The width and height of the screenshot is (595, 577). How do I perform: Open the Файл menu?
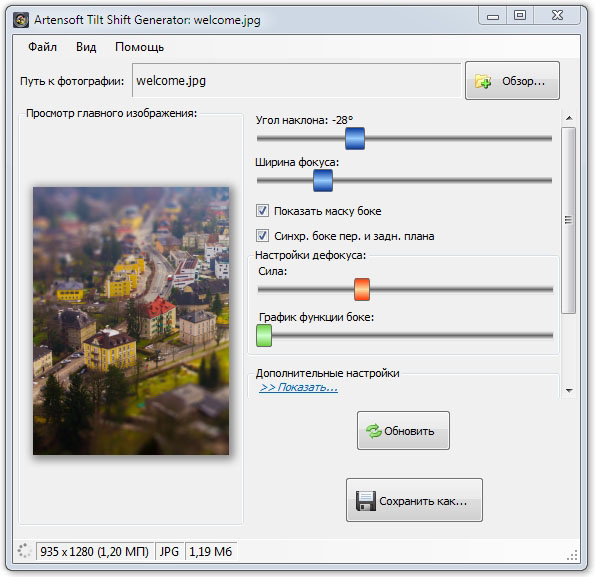42,47
